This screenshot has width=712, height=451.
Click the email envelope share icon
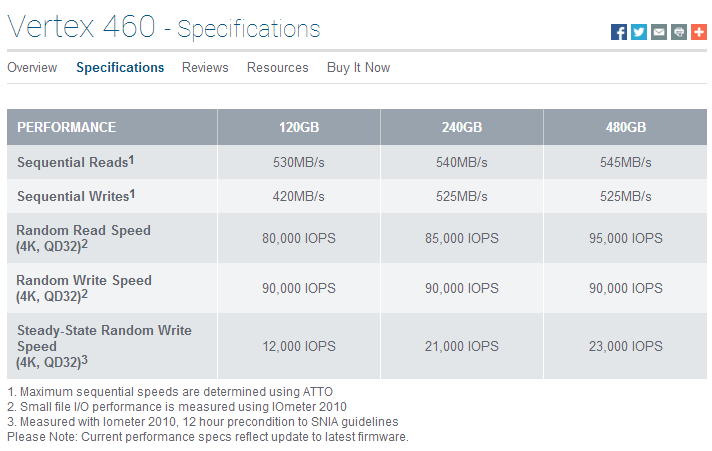[x=659, y=32]
